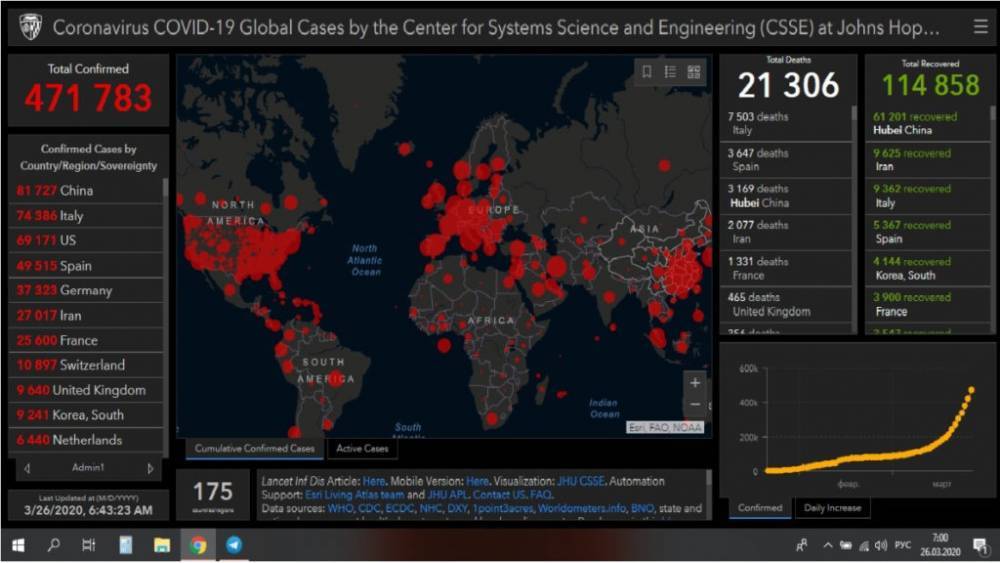Image resolution: width=1000 pixels, height=563 pixels.
Task: Select the Cumulative Confirmed Cases tab
Action: coord(254,449)
